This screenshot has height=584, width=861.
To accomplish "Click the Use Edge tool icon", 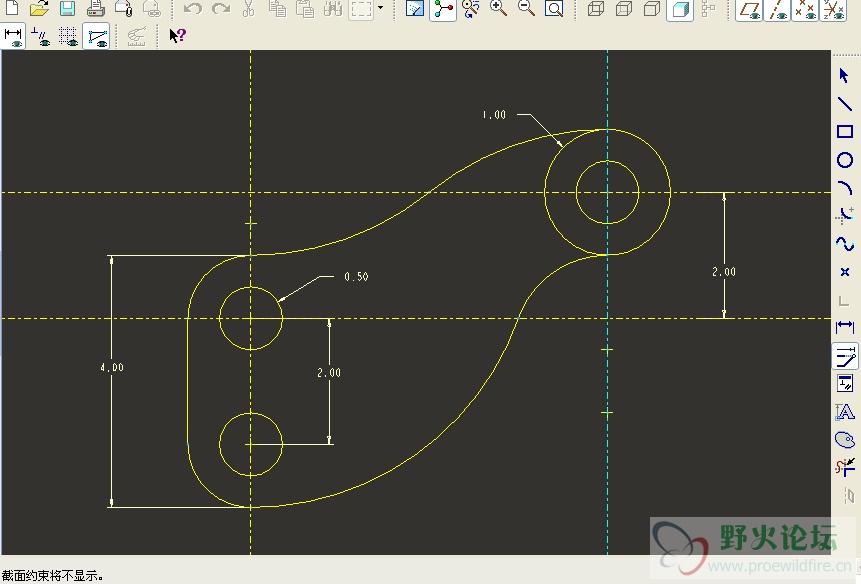I will click(x=845, y=300).
